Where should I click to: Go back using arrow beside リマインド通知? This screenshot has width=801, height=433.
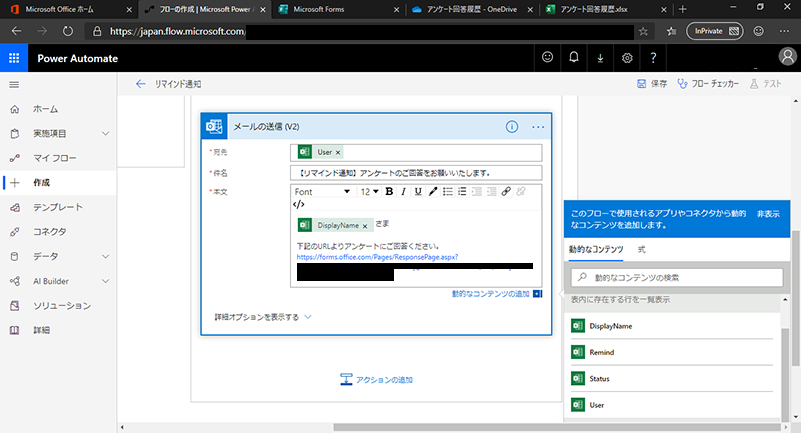coord(140,84)
